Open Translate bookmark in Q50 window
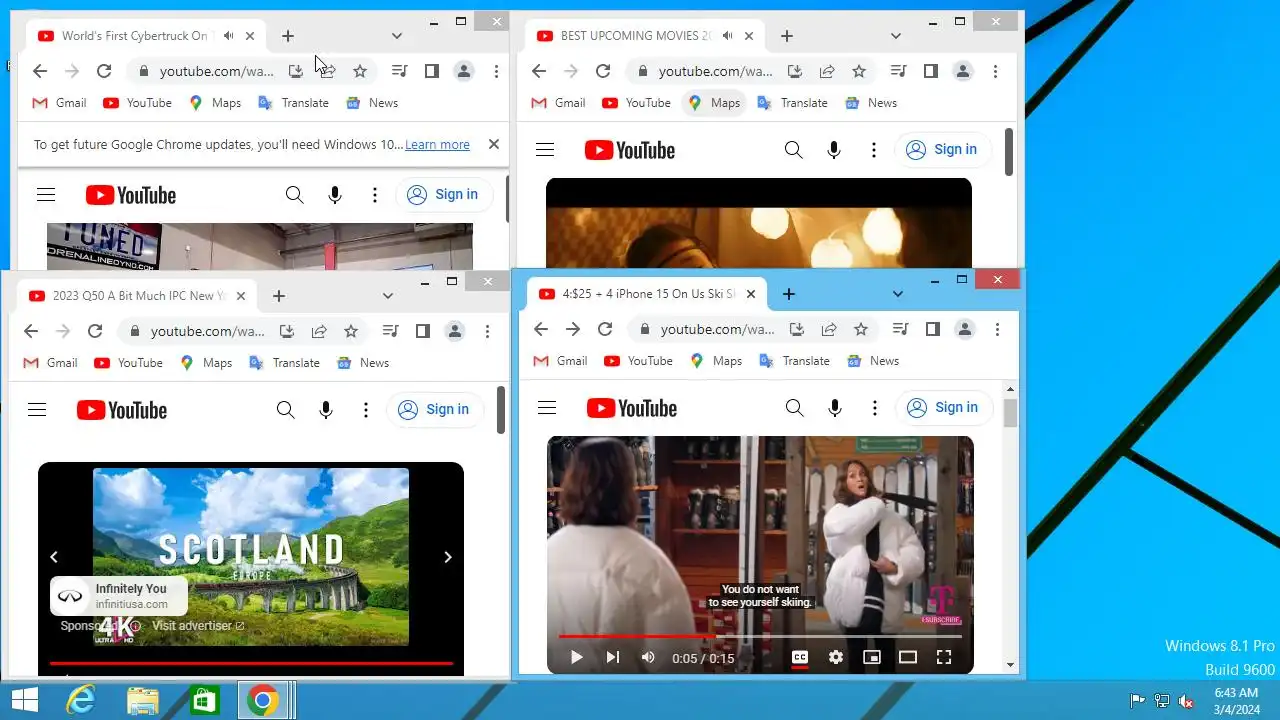 [286, 363]
